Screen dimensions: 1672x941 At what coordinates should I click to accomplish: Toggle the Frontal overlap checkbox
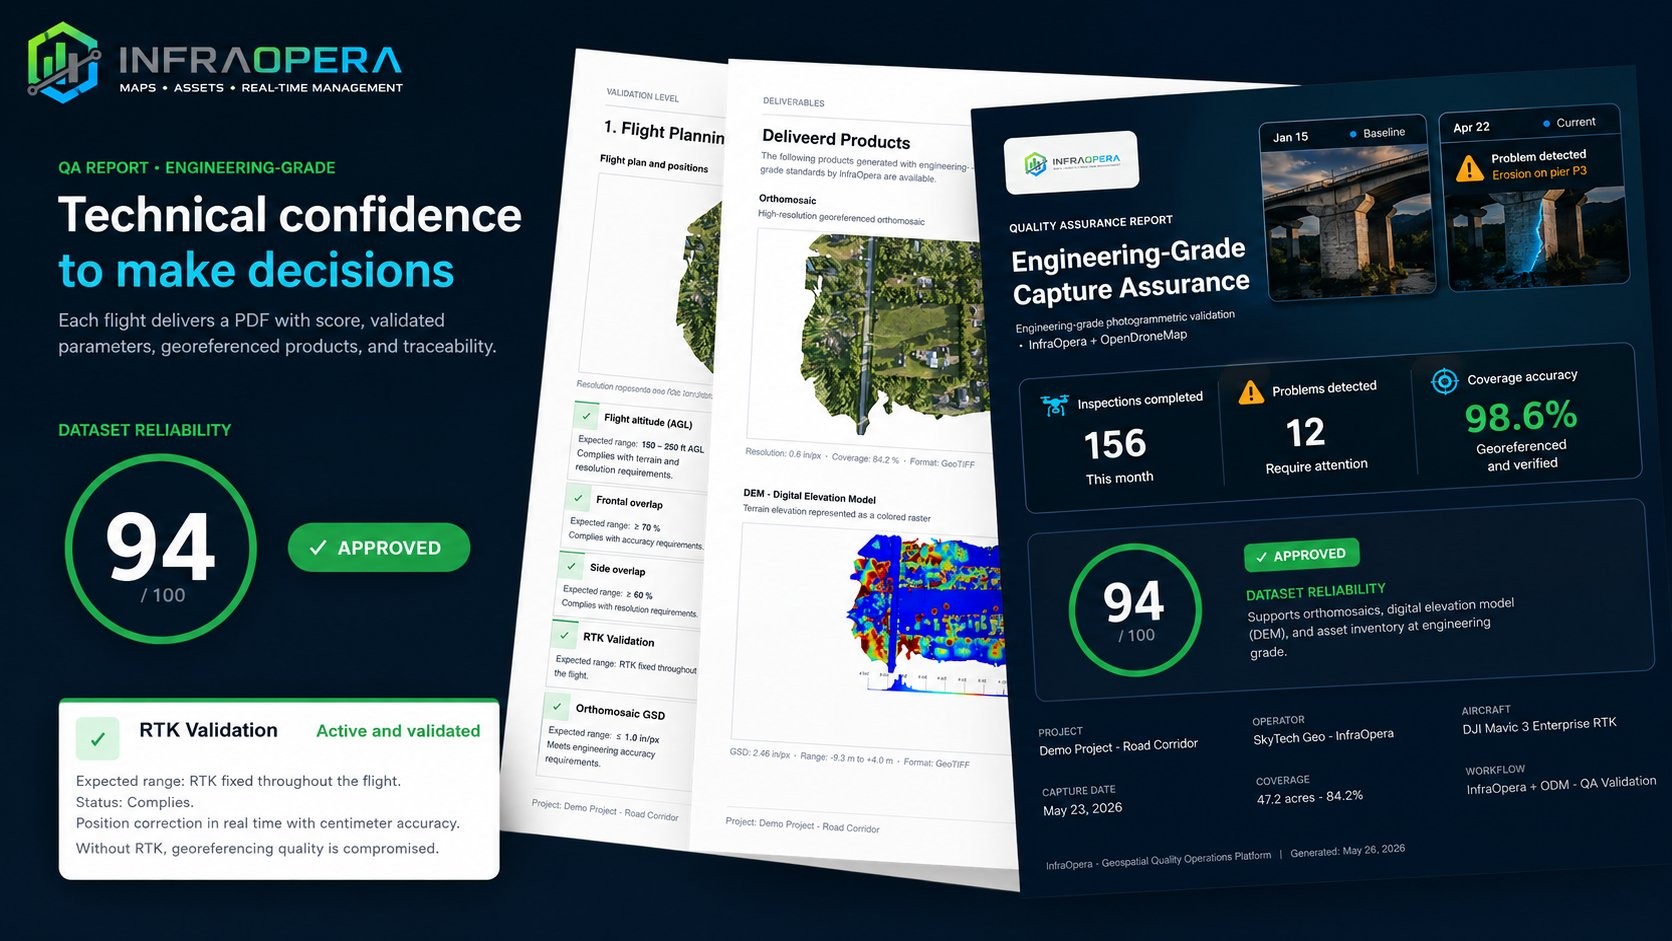pyautogui.click(x=578, y=497)
